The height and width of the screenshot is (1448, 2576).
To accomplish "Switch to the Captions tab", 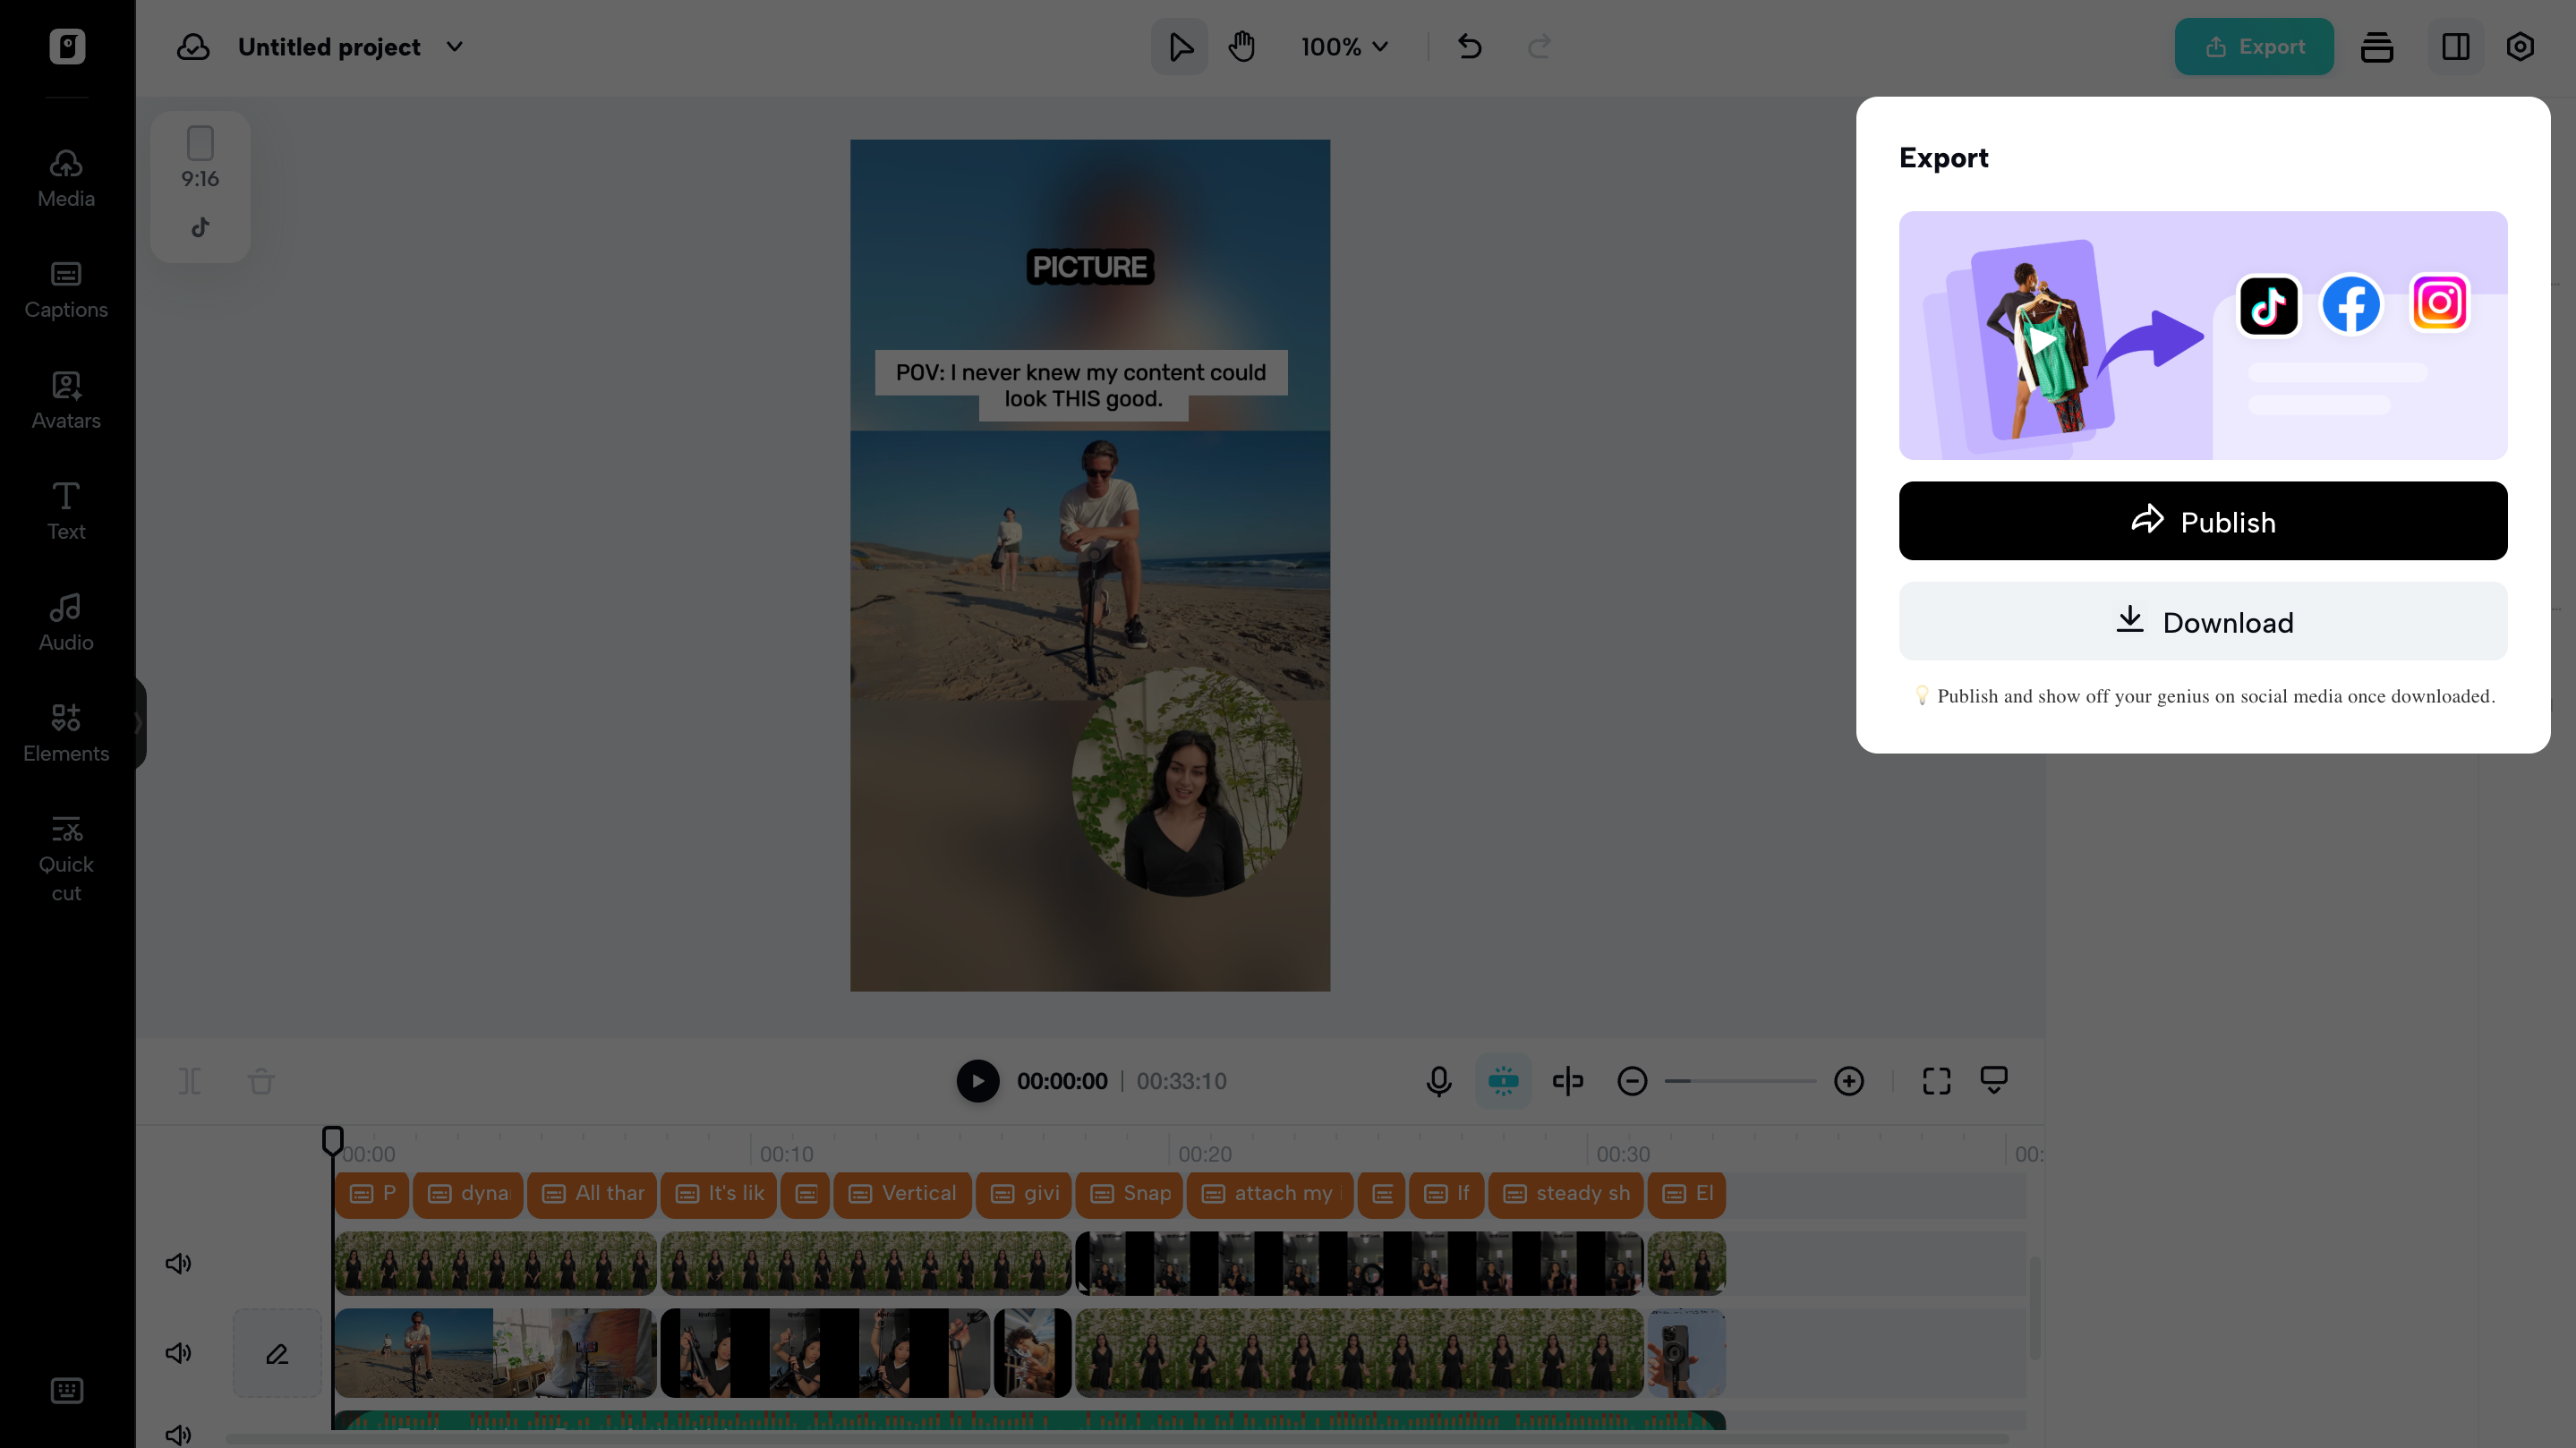I will pyautogui.click(x=64, y=289).
